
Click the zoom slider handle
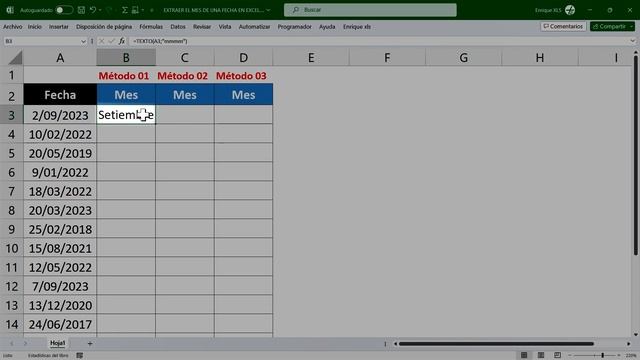(x=602, y=355)
